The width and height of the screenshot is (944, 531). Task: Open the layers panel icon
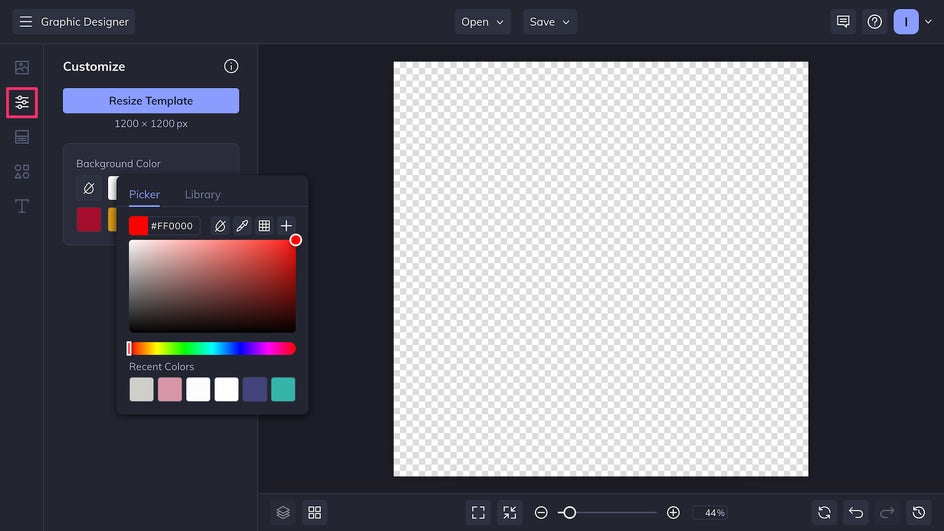(283, 512)
